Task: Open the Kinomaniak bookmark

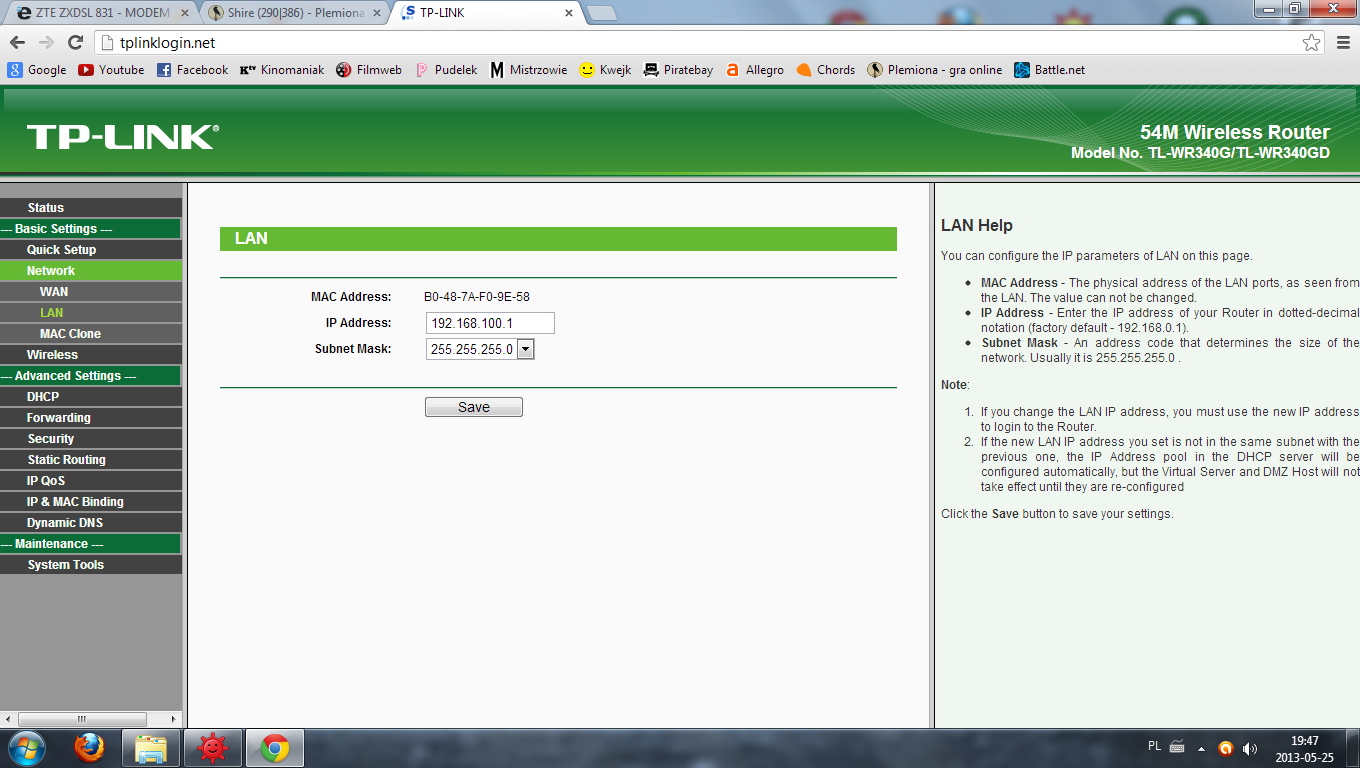Action: click(282, 70)
